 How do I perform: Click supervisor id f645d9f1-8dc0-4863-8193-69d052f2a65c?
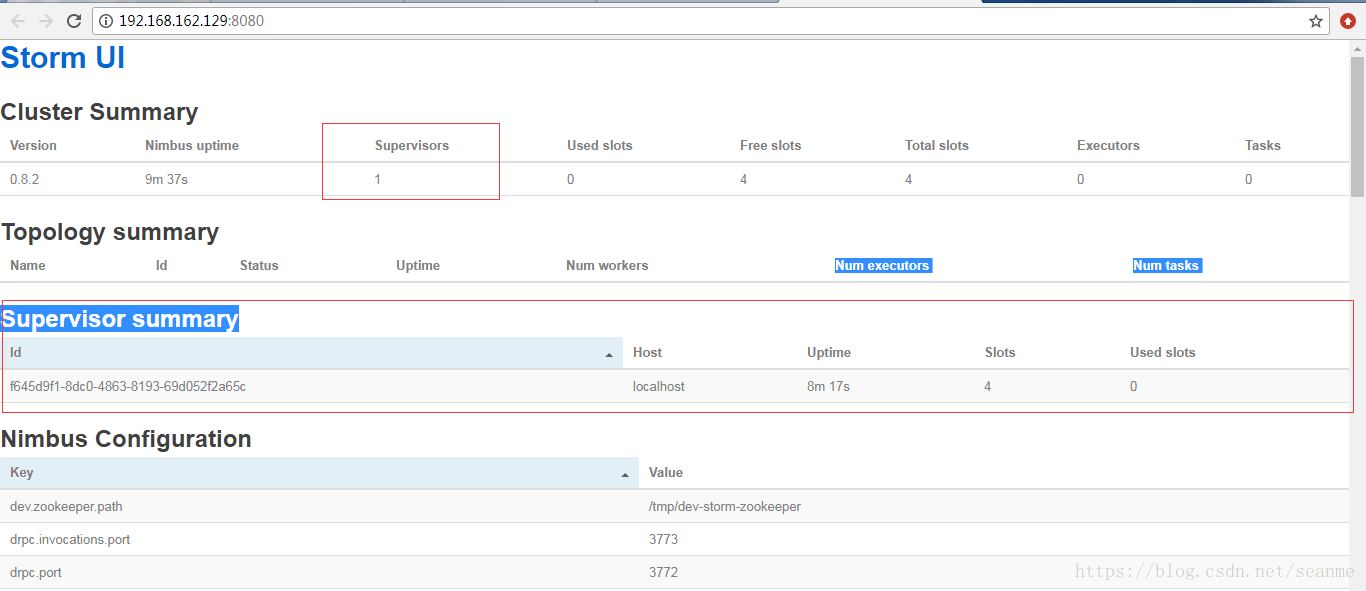pyautogui.click(x=128, y=387)
